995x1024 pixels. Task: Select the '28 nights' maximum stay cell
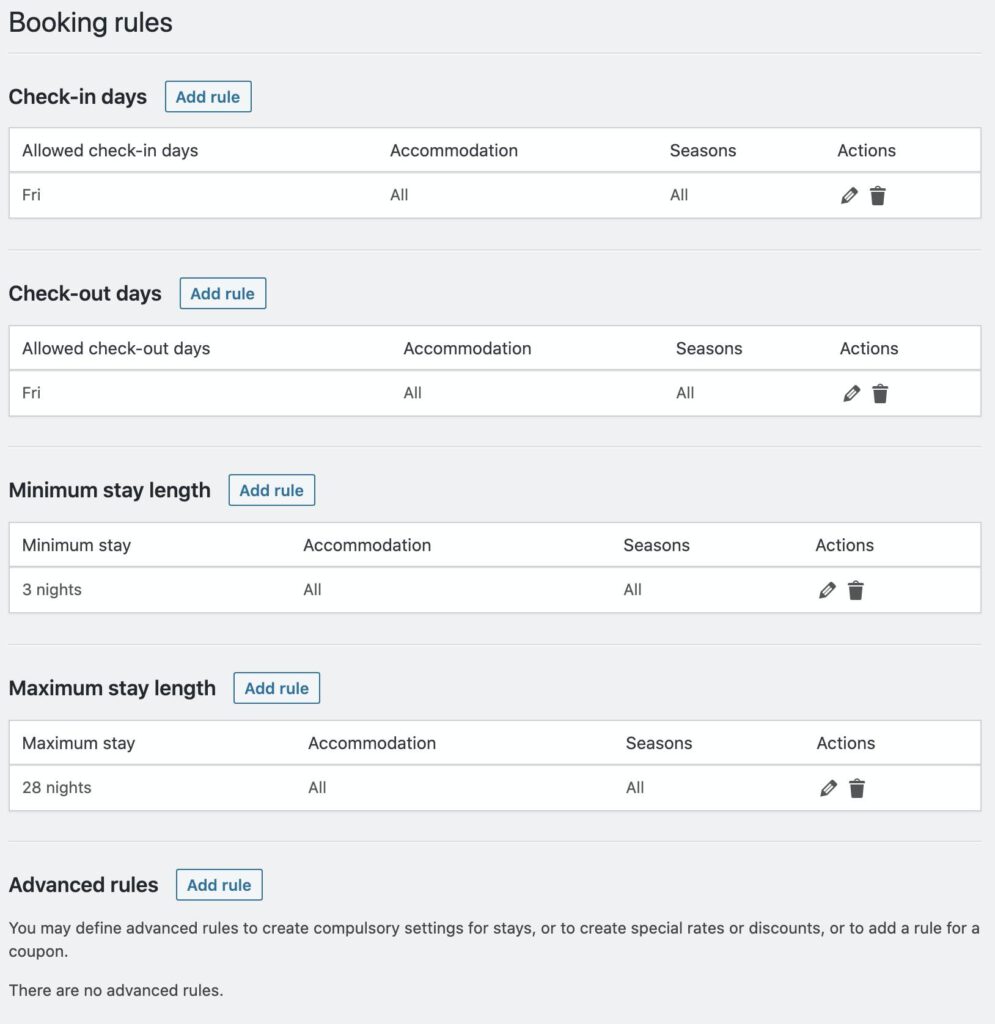[57, 788]
